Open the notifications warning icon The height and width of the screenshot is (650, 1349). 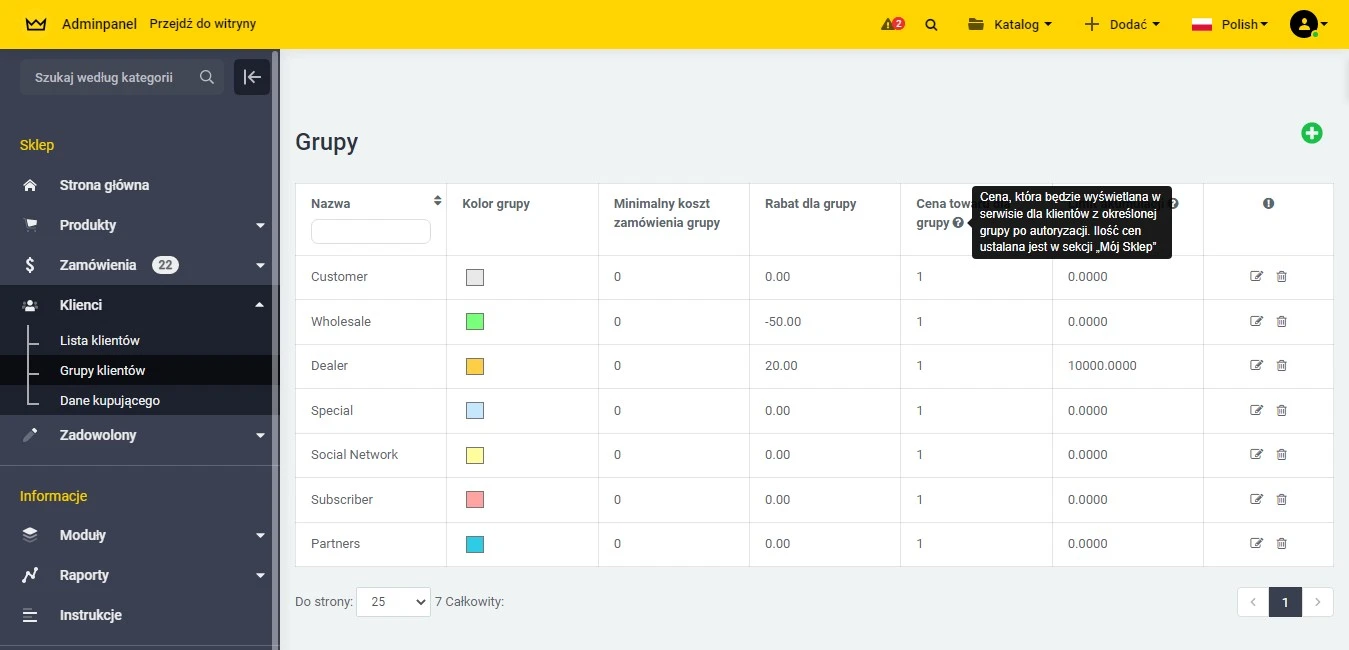click(891, 24)
